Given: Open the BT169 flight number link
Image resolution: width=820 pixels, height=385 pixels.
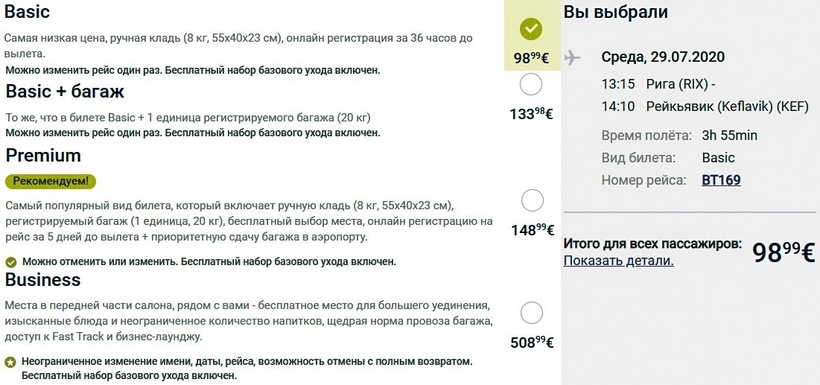Looking at the screenshot, I should [x=721, y=180].
